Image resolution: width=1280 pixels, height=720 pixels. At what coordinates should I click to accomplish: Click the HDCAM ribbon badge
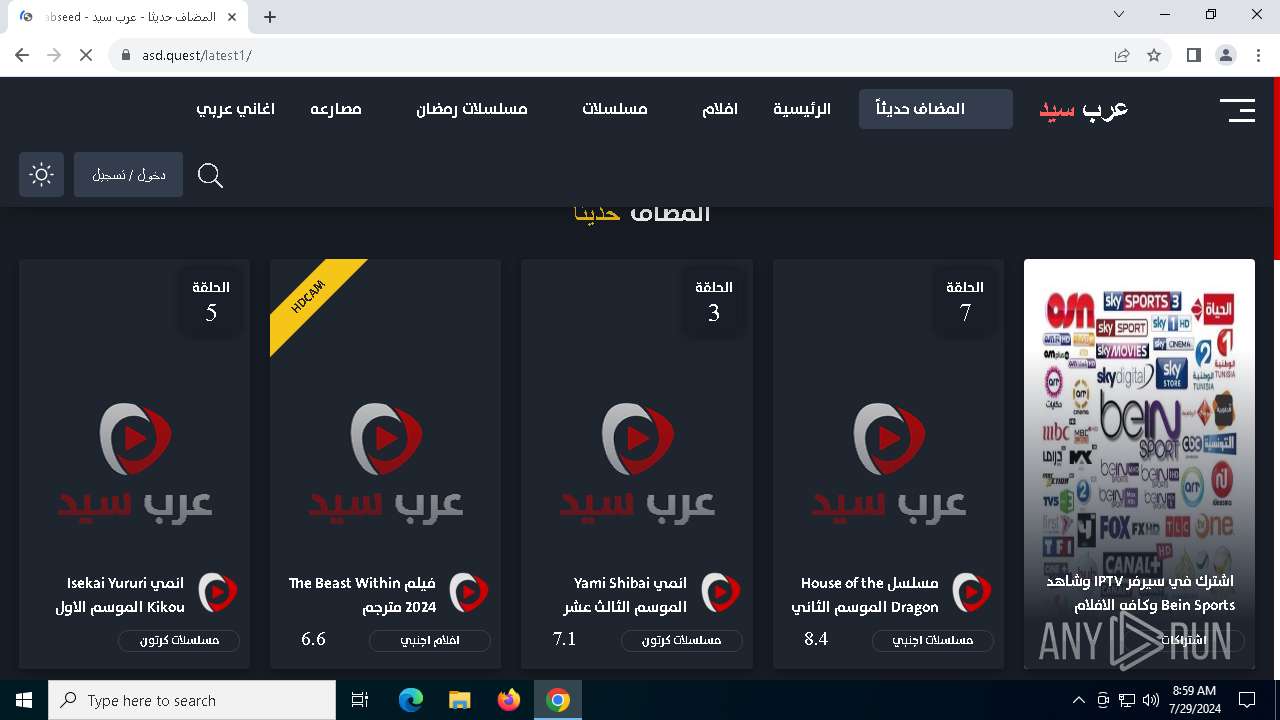[310, 298]
